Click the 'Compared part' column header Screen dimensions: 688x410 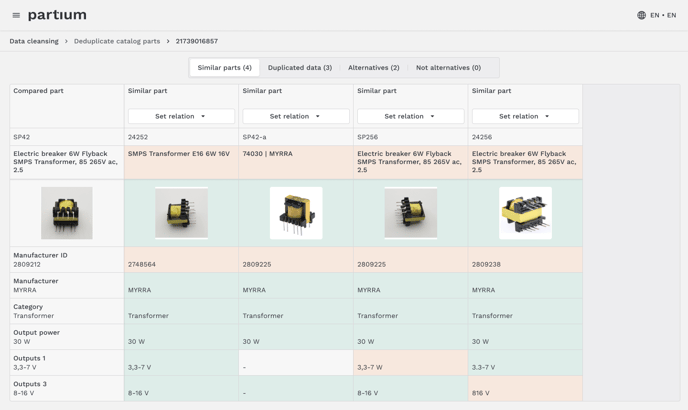click(x=38, y=91)
